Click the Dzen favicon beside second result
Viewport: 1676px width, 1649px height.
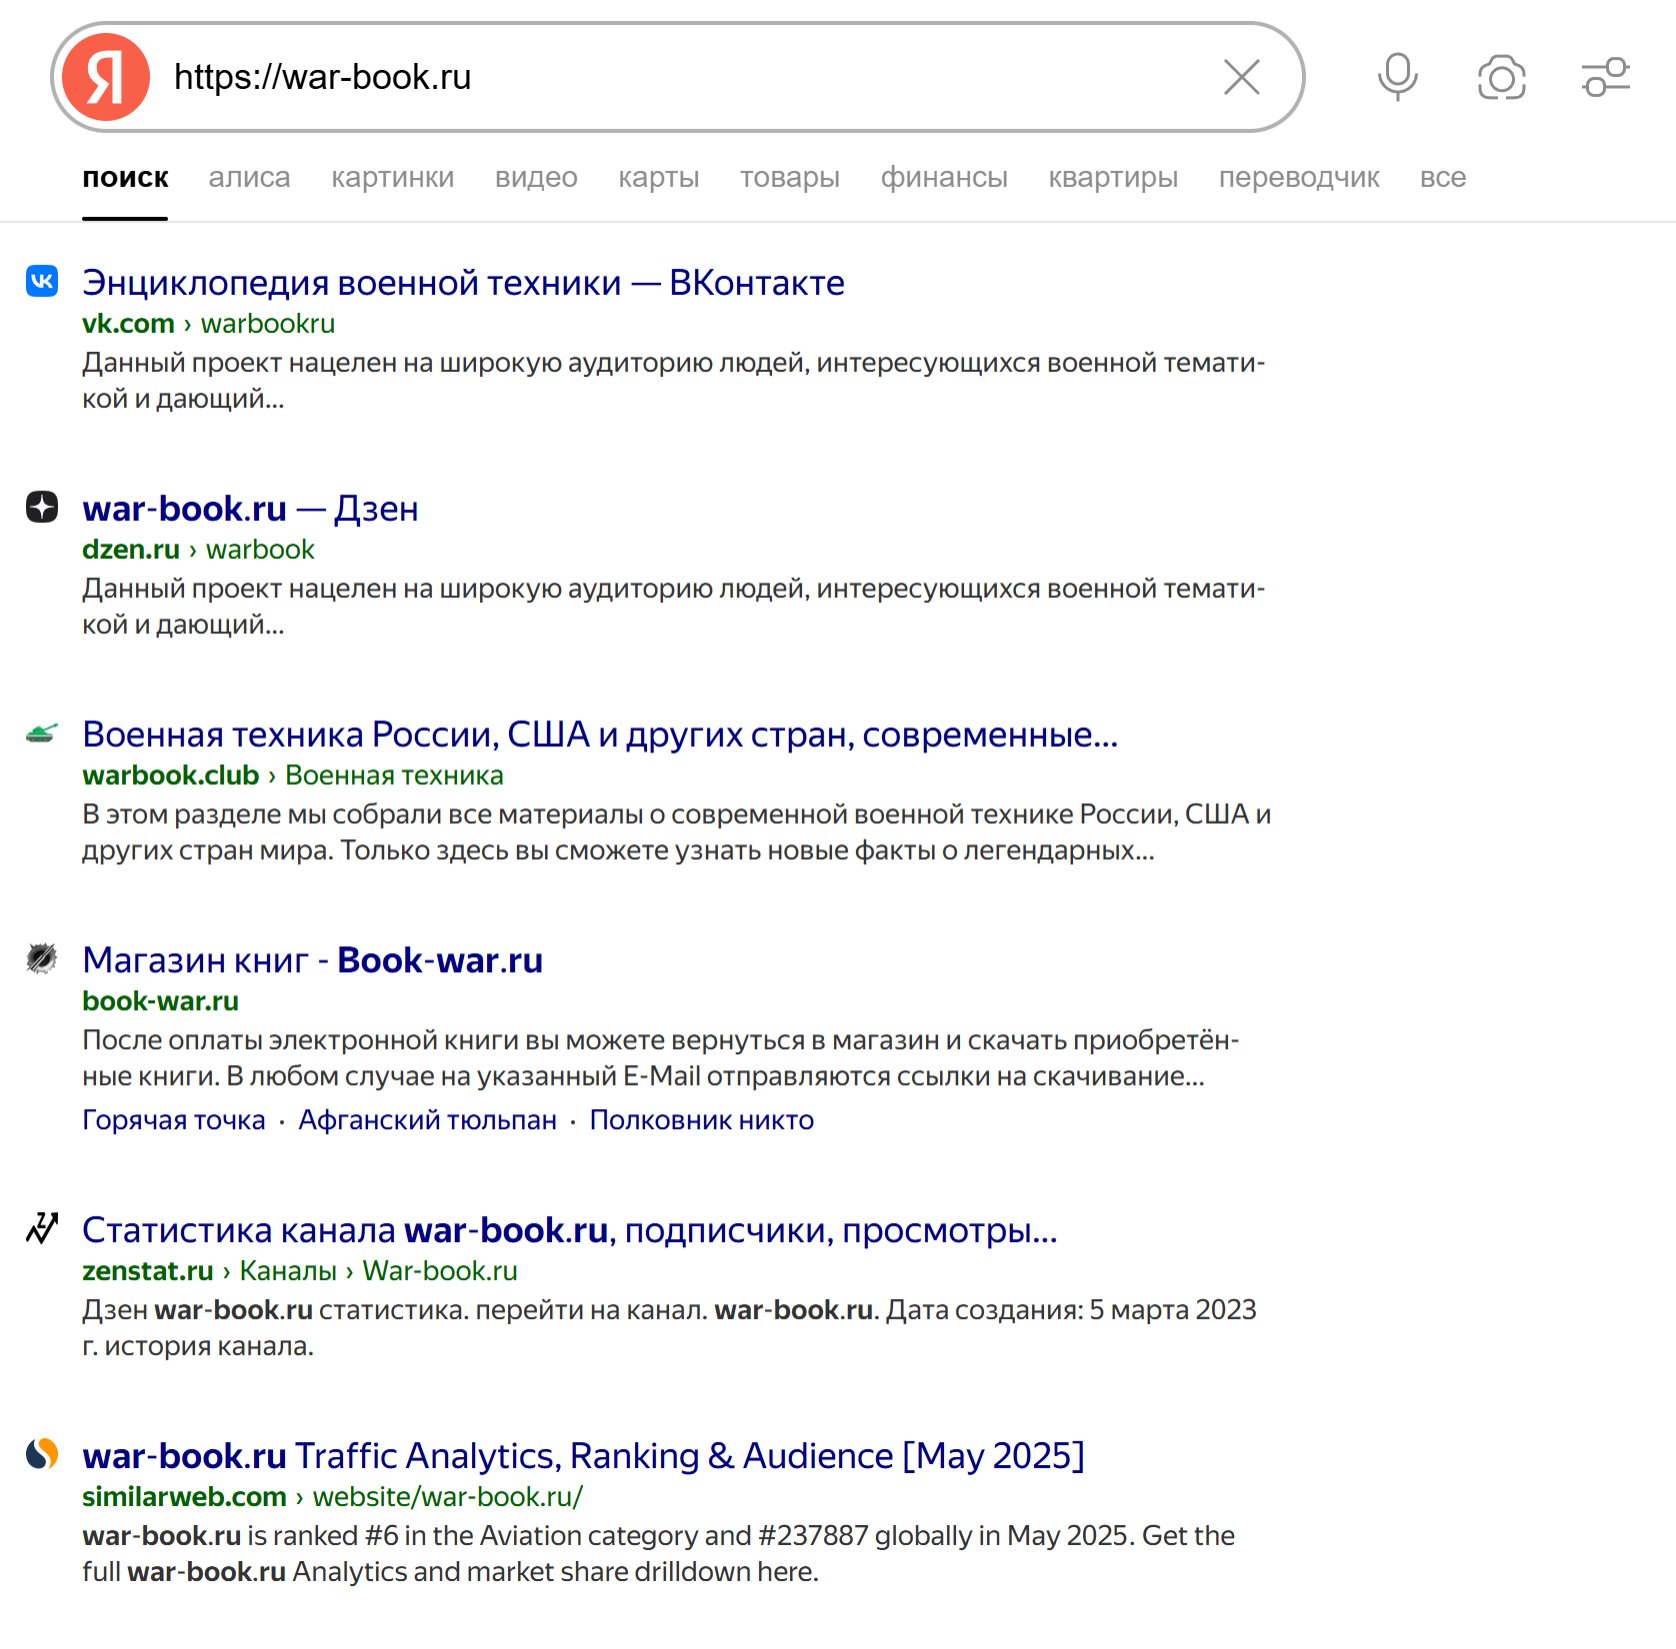[42, 508]
